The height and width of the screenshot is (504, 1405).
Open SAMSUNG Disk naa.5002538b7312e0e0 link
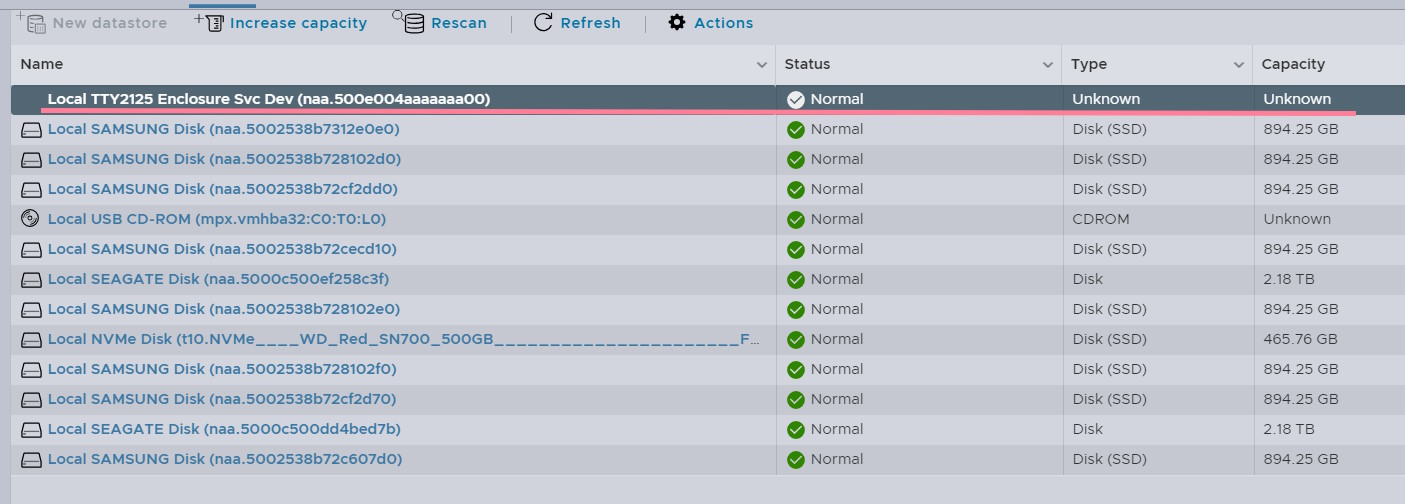[x=224, y=129]
